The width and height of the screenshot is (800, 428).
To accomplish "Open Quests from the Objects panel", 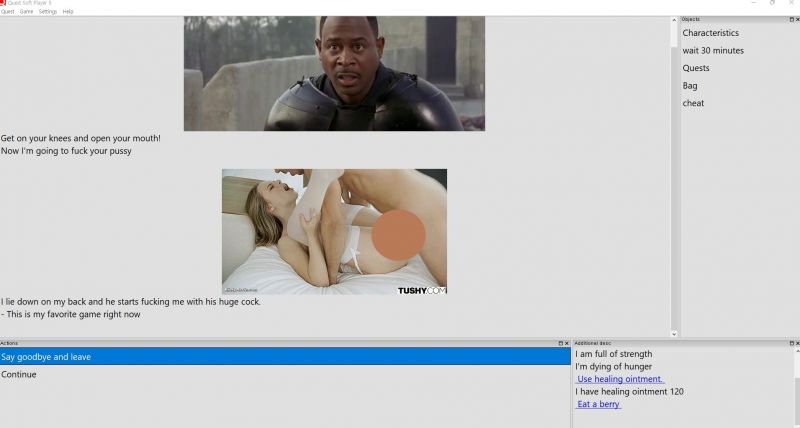I will pos(696,68).
